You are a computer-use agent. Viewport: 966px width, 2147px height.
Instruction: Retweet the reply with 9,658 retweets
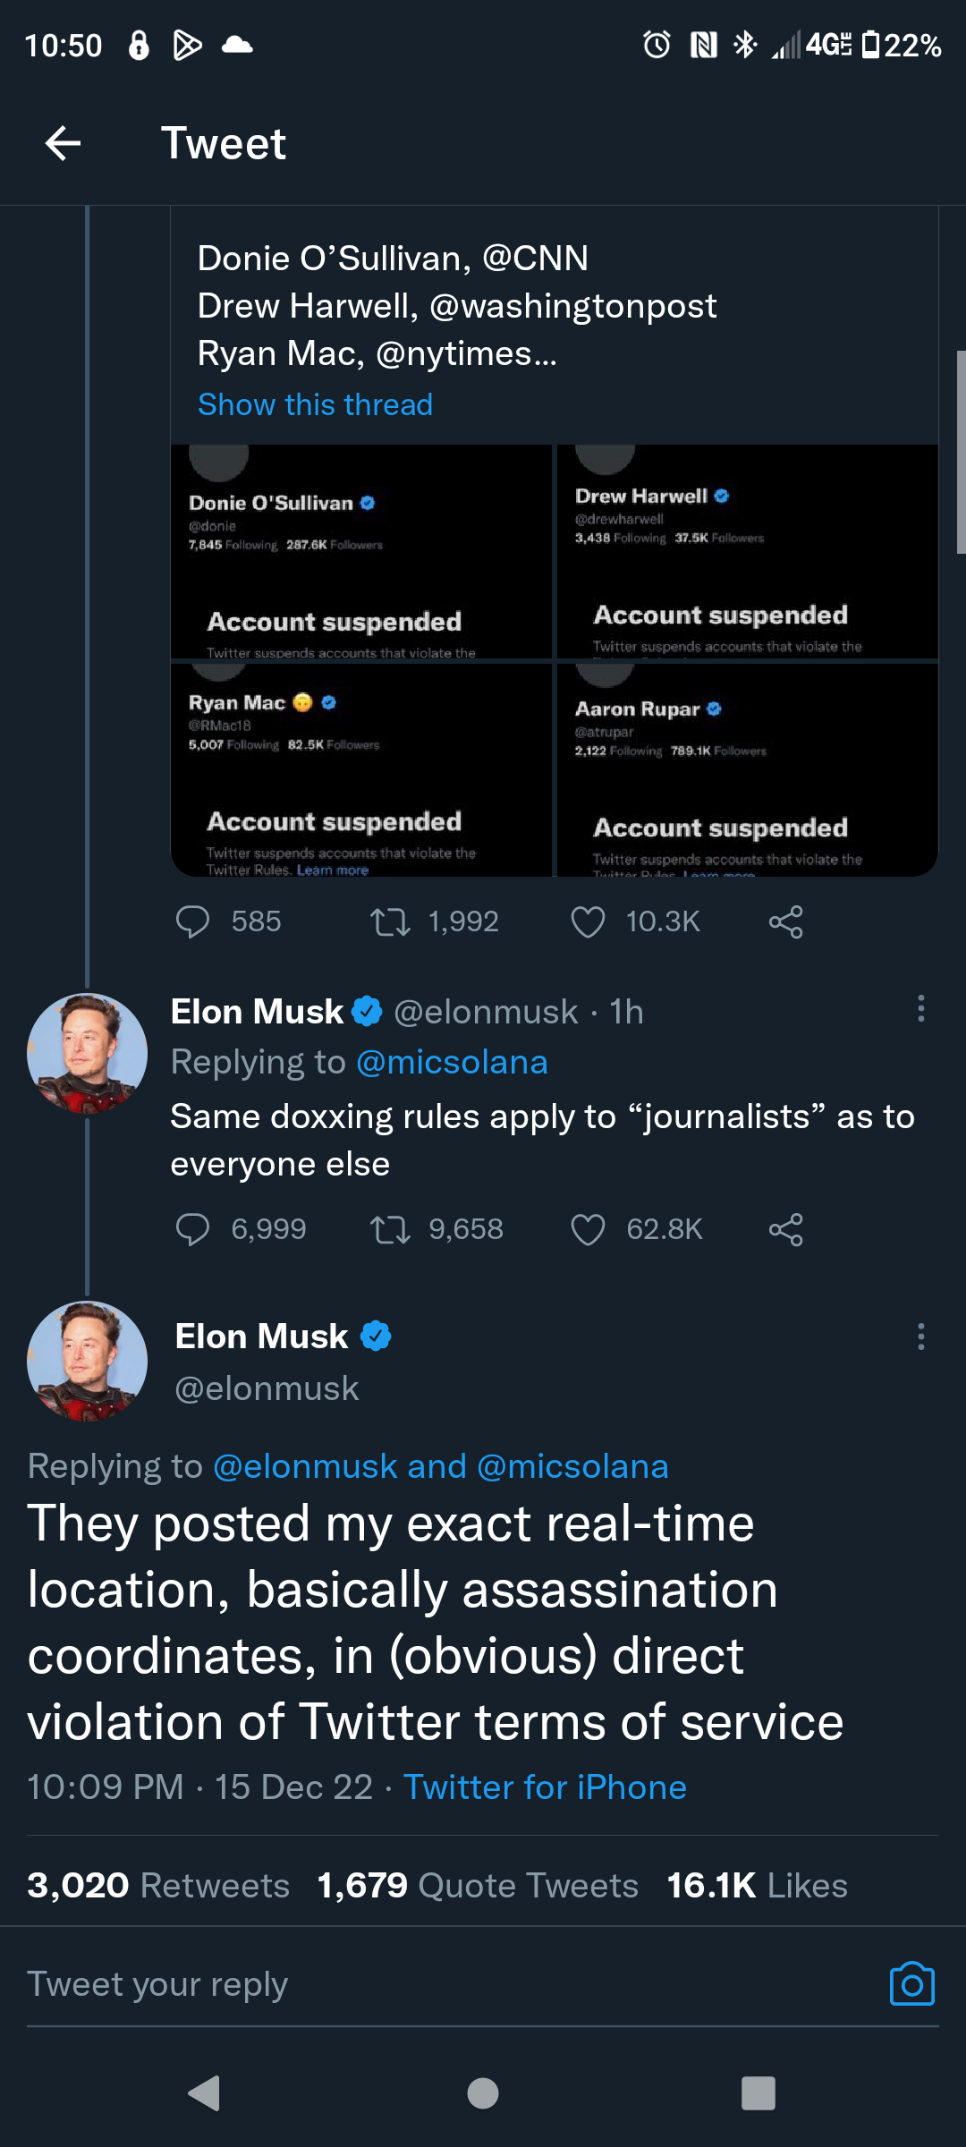390,1229
